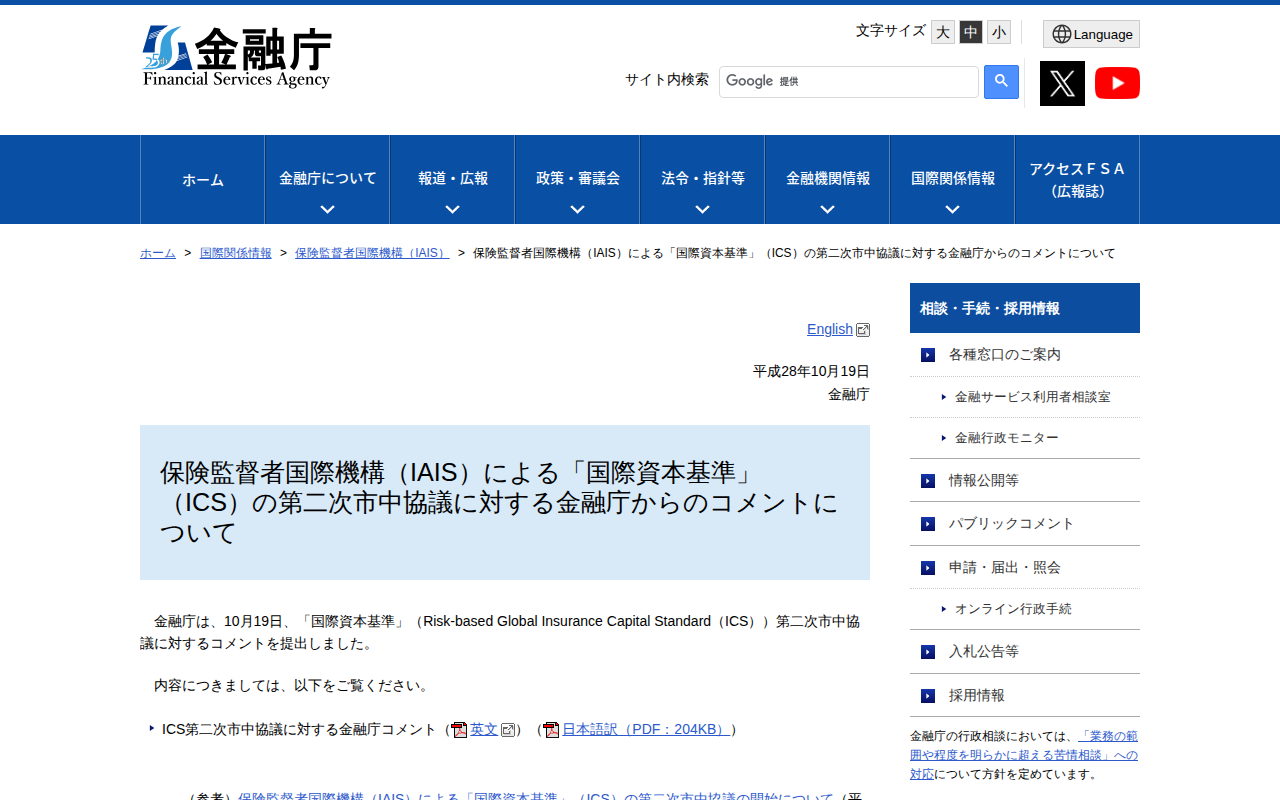This screenshot has width=1280, height=800.
Task: Select the 中 font size option
Action: (970, 31)
